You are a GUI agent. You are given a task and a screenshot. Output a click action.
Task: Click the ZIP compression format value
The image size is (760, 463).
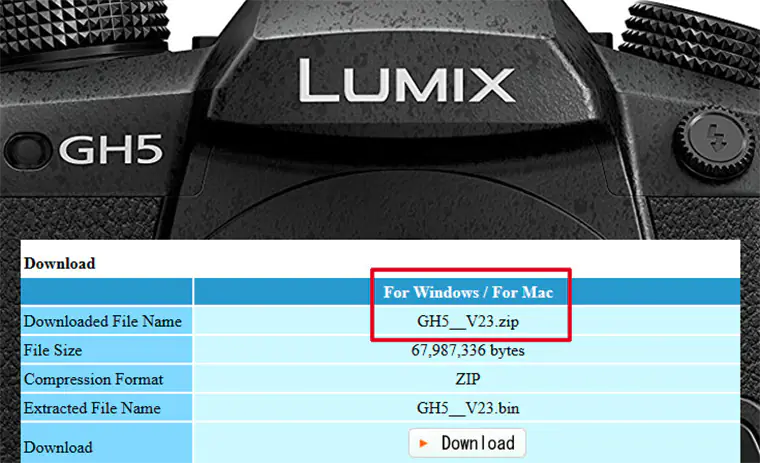(x=468, y=379)
